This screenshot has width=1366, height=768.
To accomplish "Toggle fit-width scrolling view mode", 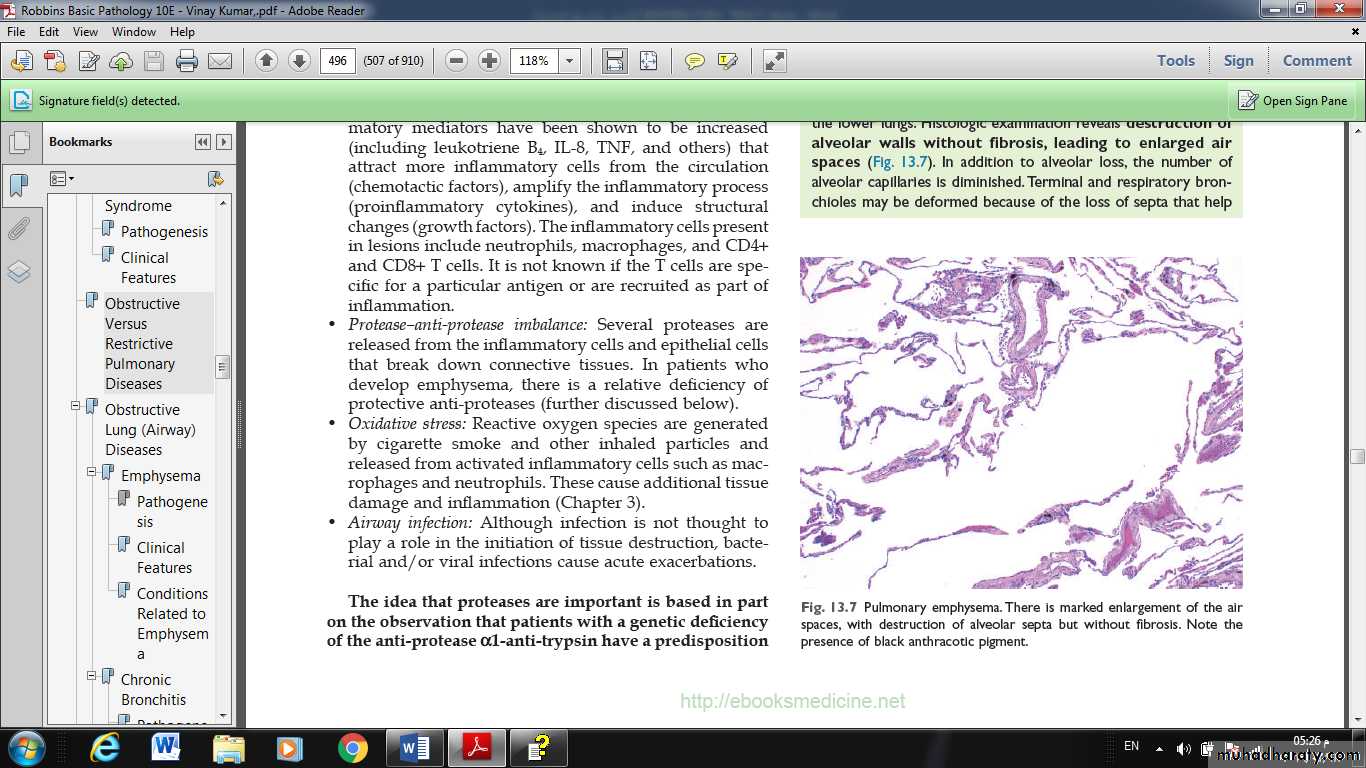I will point(614,61).
